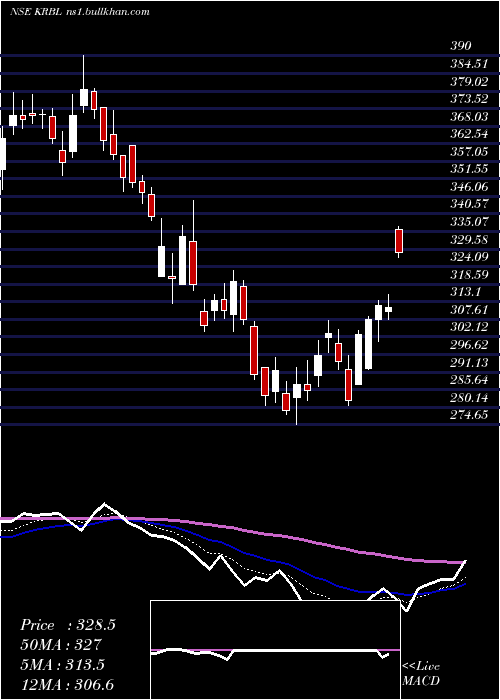The width and height of the screenshot is (500, 700).
Task: Click the <<Live MACD label
Action: pos(421,674)
